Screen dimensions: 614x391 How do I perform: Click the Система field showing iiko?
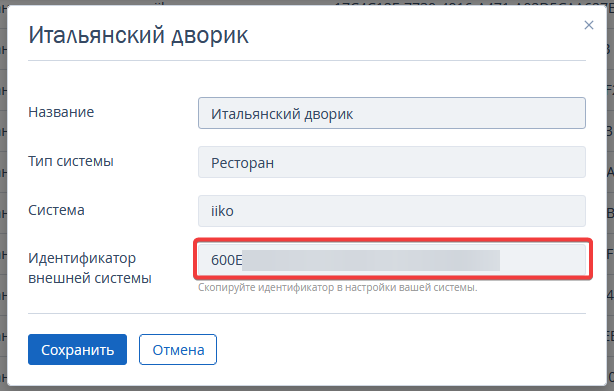(x=392, y=211)
